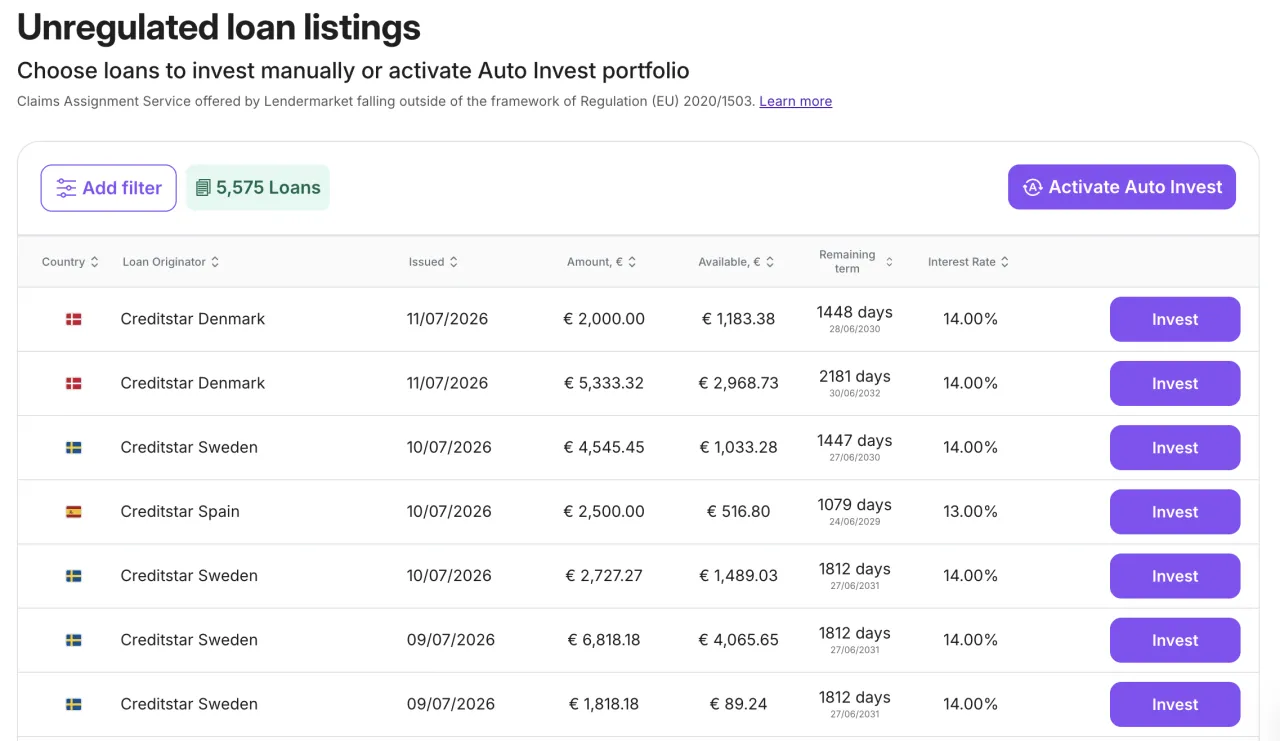Screen dimensions: 1280x741
Task: Sort by Loan Originator column arrows
Action: [215, 262]
